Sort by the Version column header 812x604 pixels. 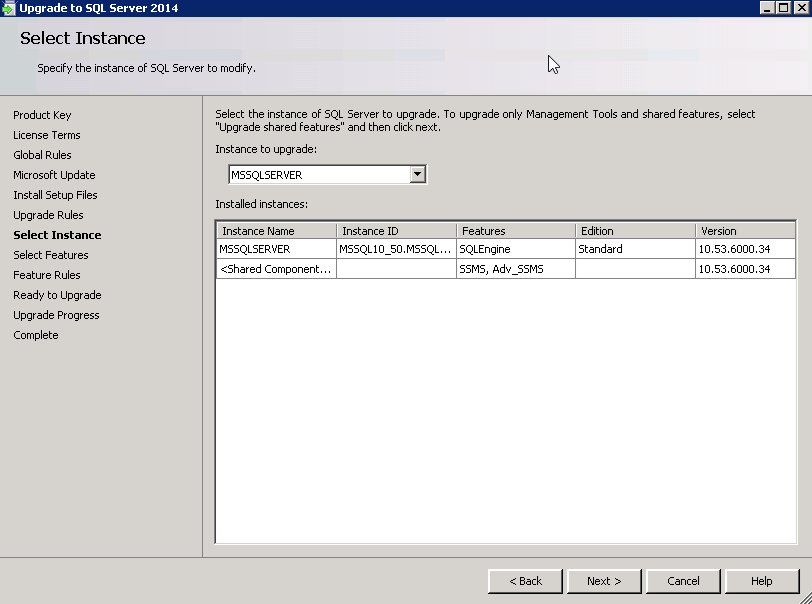[745, 231]
